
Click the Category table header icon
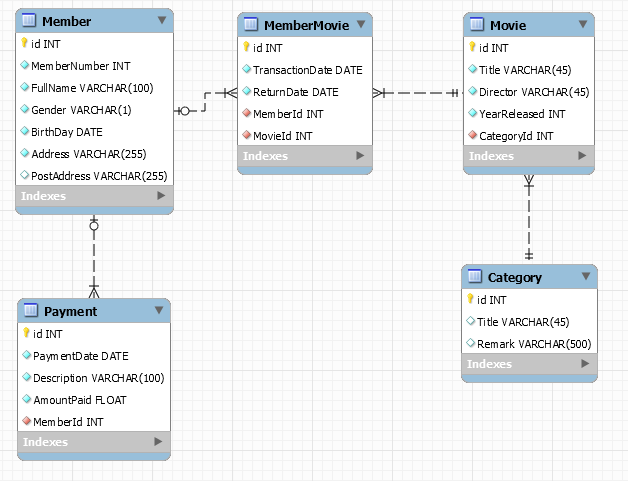475,277
